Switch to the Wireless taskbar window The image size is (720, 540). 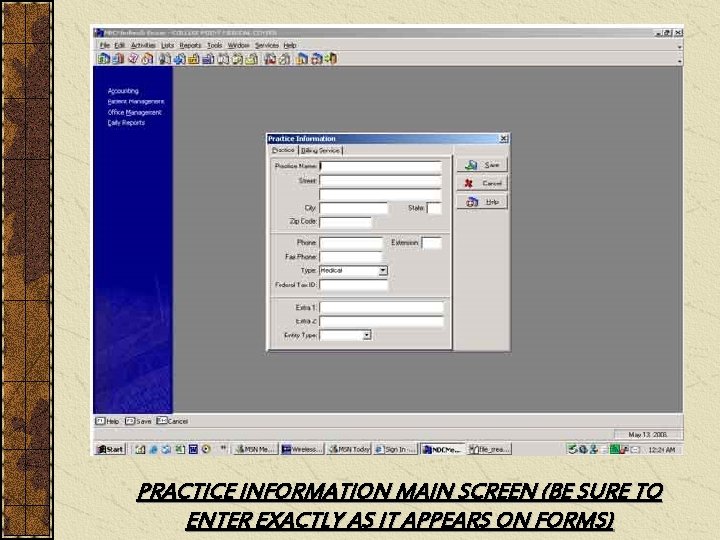302,449
